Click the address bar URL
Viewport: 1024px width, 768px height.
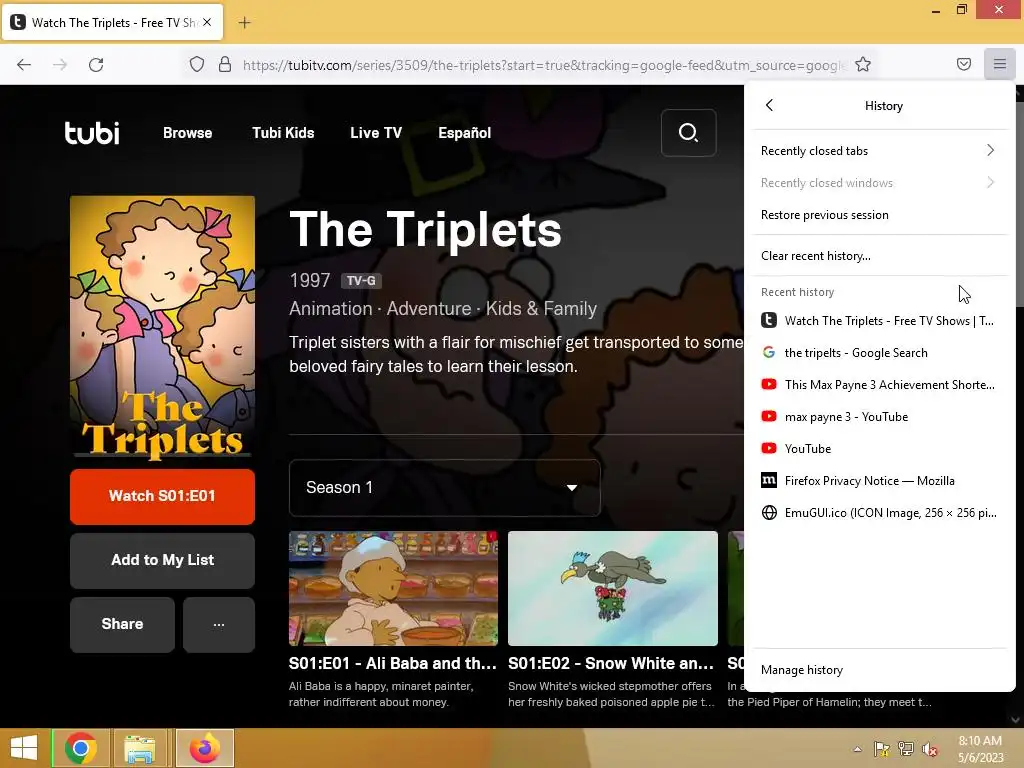point(543,65)
